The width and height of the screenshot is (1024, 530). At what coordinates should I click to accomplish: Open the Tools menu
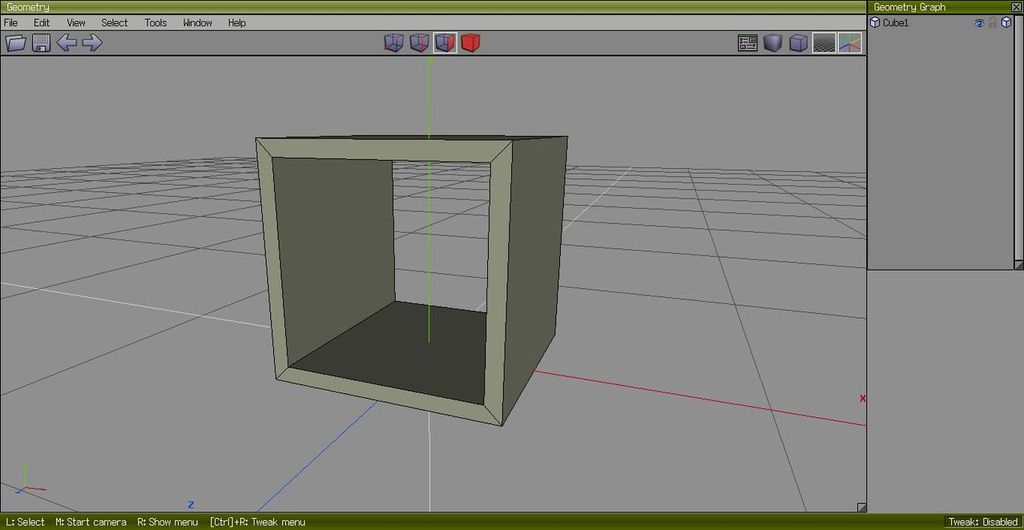(155, 23)
